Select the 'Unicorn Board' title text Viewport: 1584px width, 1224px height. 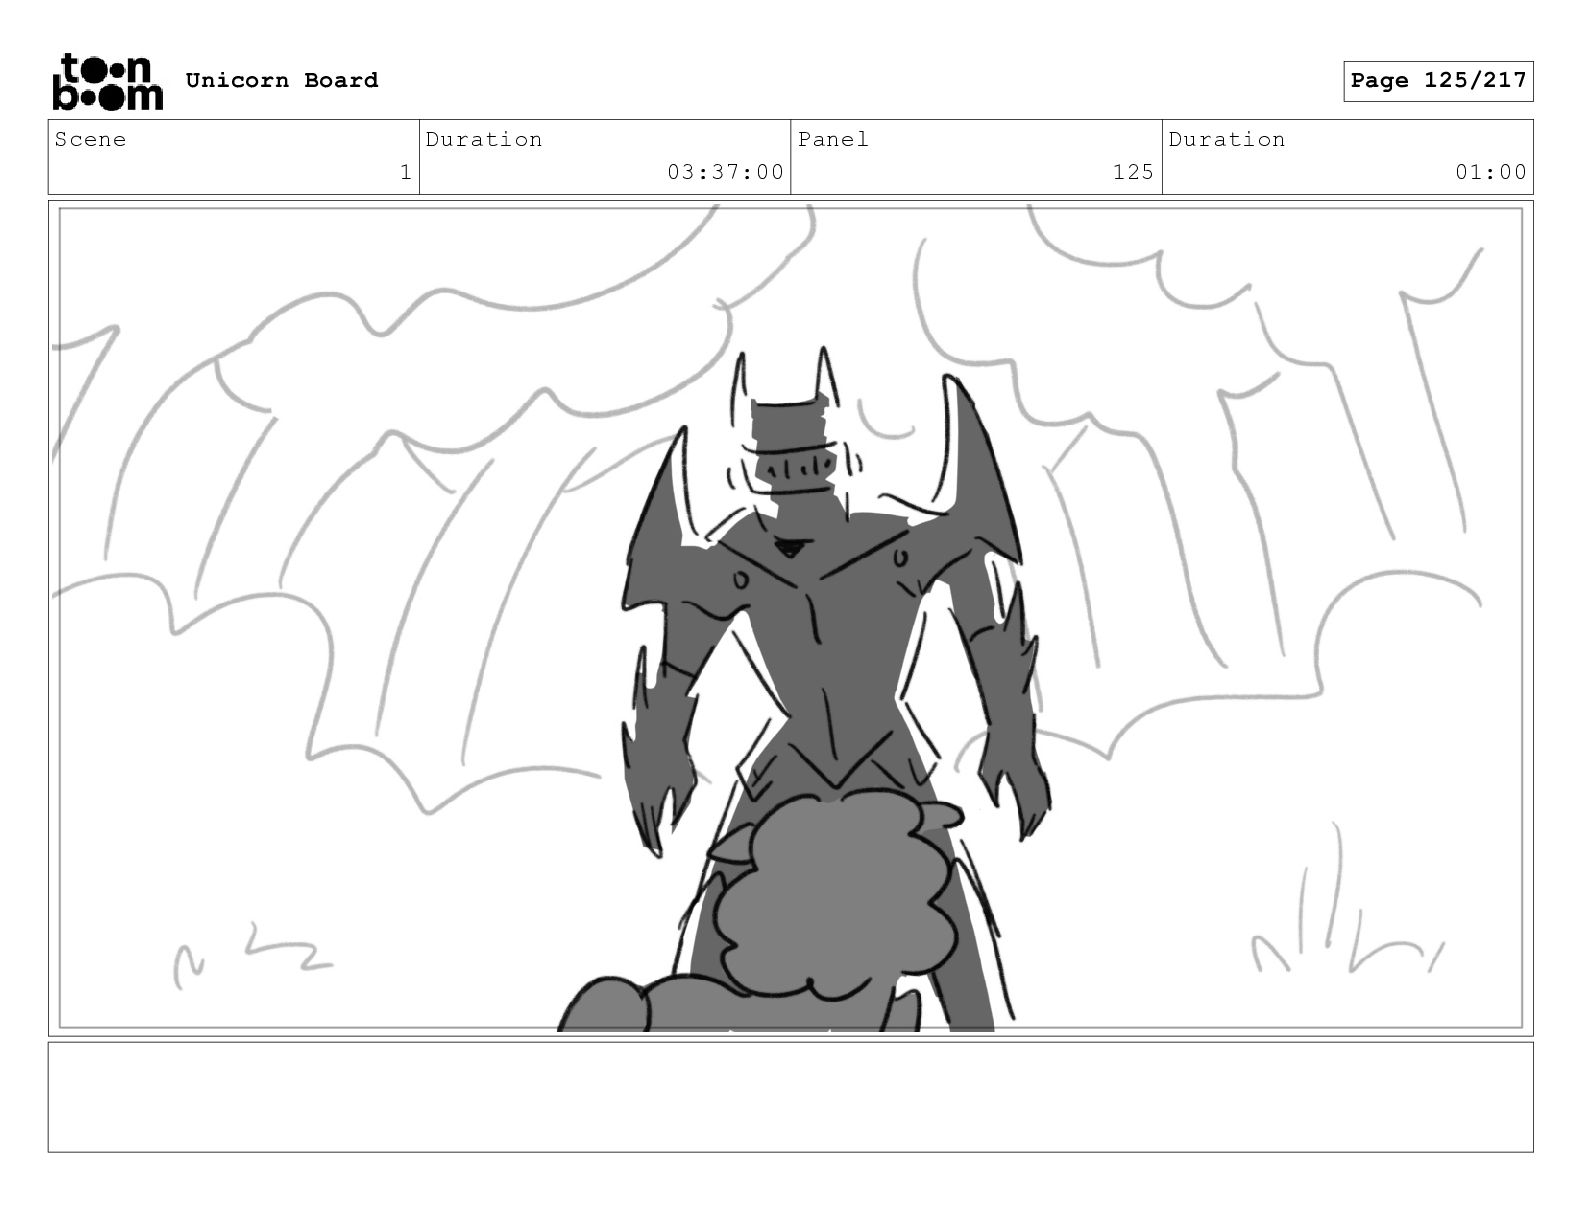pyautogui.click(x=282, y=80)
